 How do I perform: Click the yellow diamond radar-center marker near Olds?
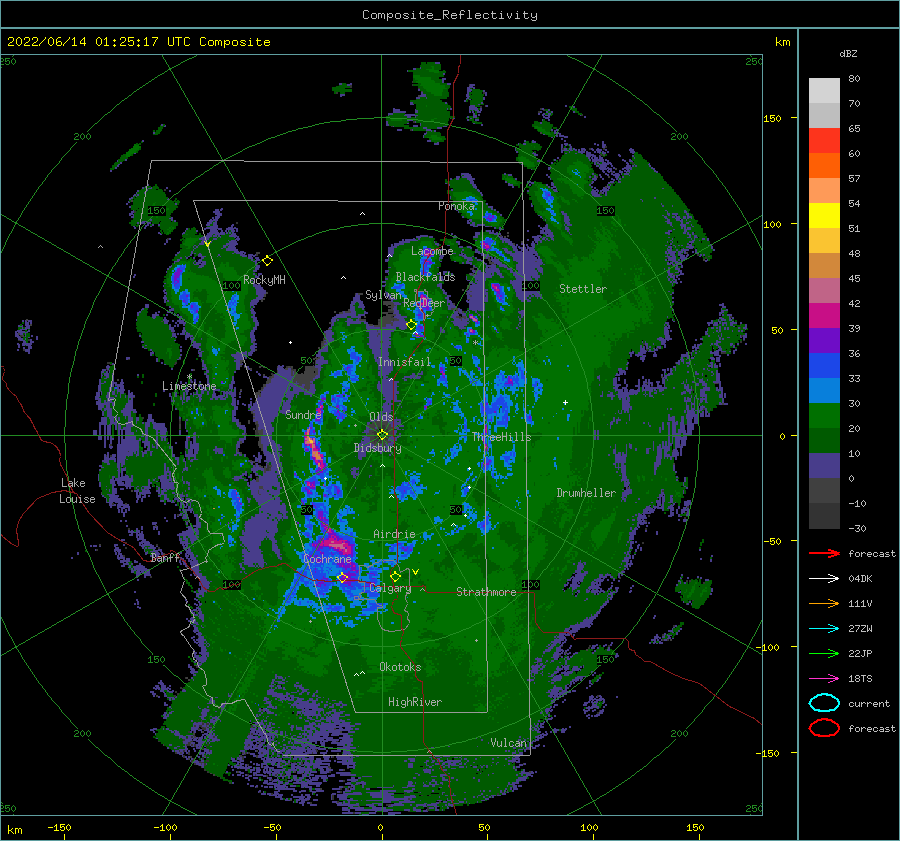[x=382, y=435]
